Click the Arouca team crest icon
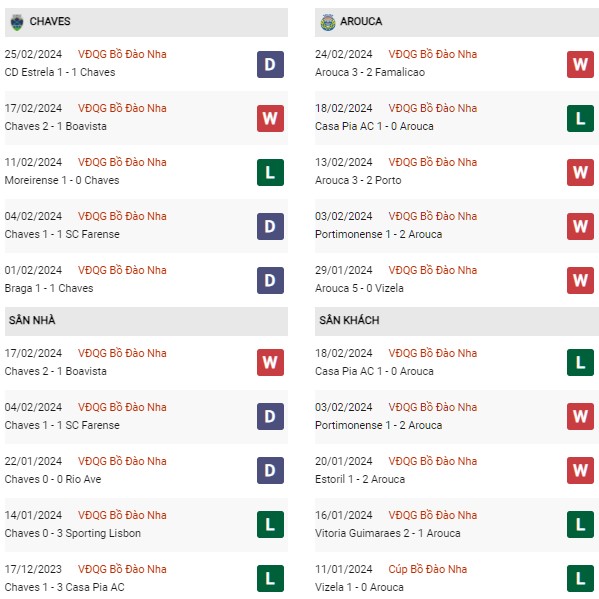Viewport: 599px width, 599px height. tap(328, 22)
